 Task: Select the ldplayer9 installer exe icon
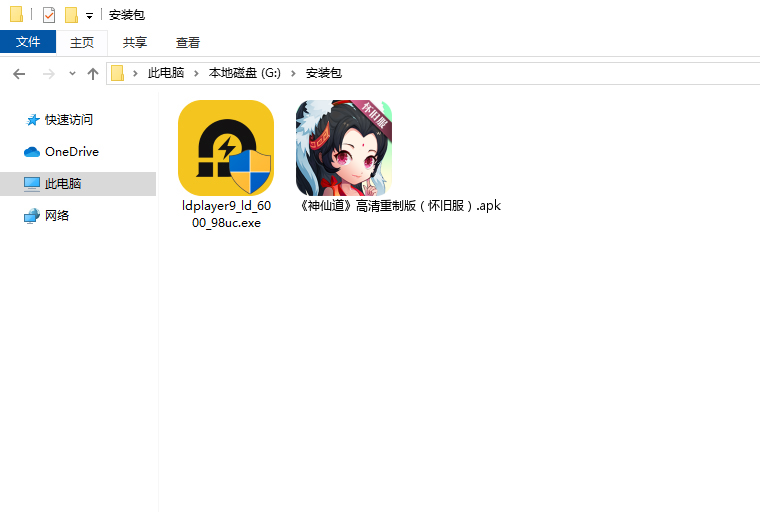(x=226, y=148)
